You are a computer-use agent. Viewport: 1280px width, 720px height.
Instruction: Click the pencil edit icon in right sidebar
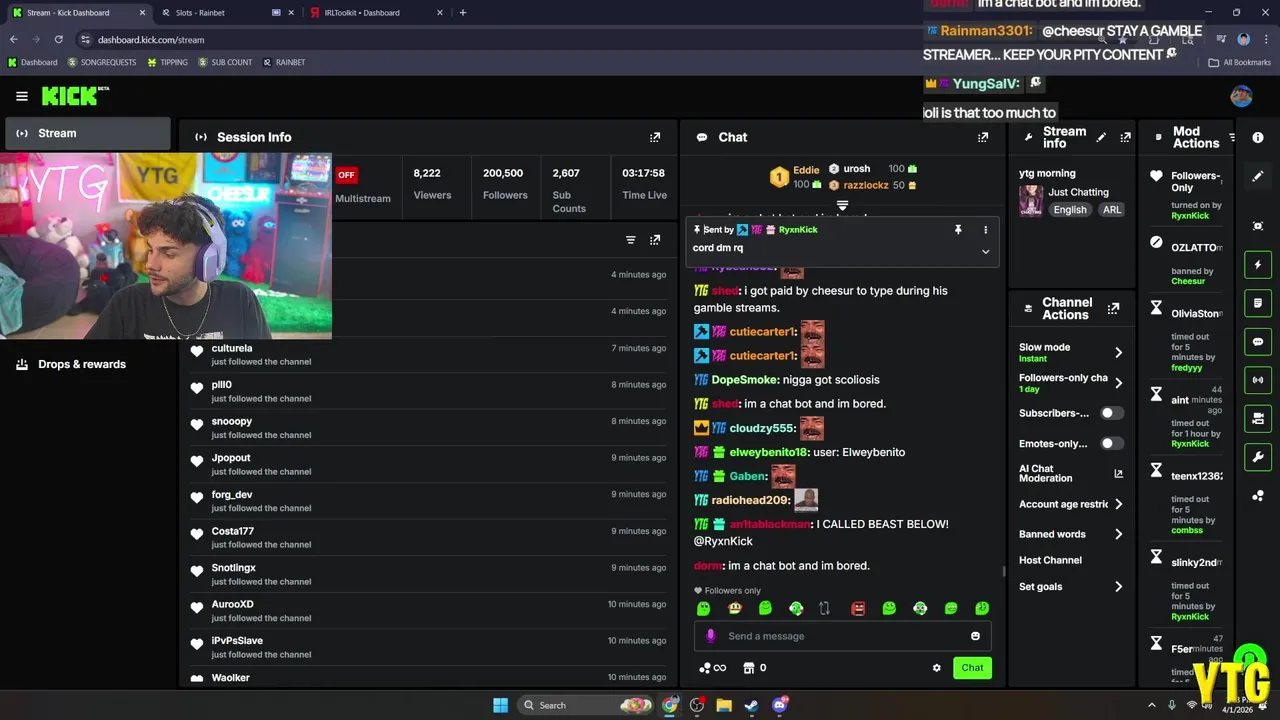tap(1258, 176)
